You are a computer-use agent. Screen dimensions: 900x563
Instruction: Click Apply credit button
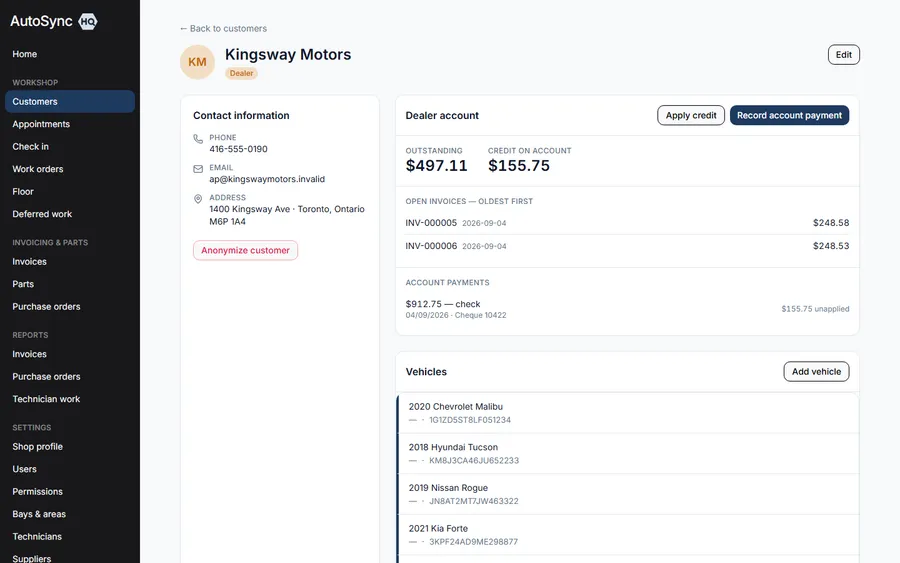[690, 115]
